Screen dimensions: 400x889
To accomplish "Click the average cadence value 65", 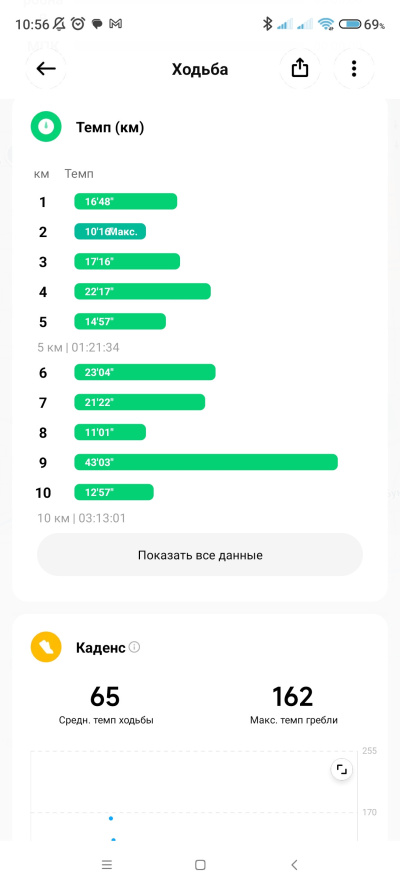I will 105,697.
